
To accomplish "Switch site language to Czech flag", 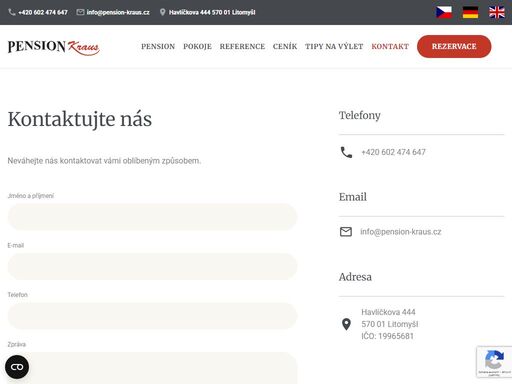I will (x=444, y=12).
